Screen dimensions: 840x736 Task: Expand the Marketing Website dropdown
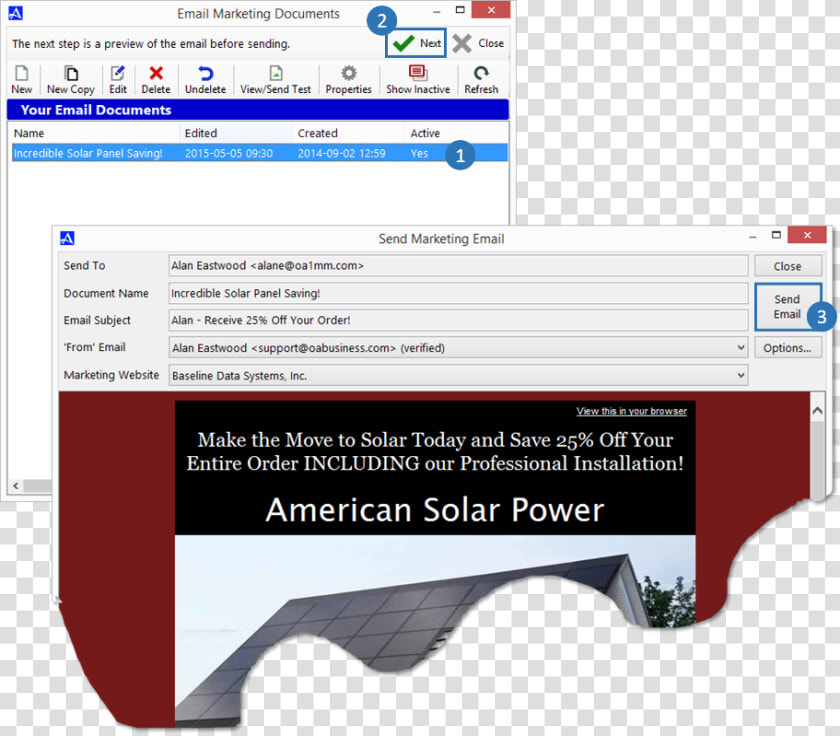[x=740, y=375]
